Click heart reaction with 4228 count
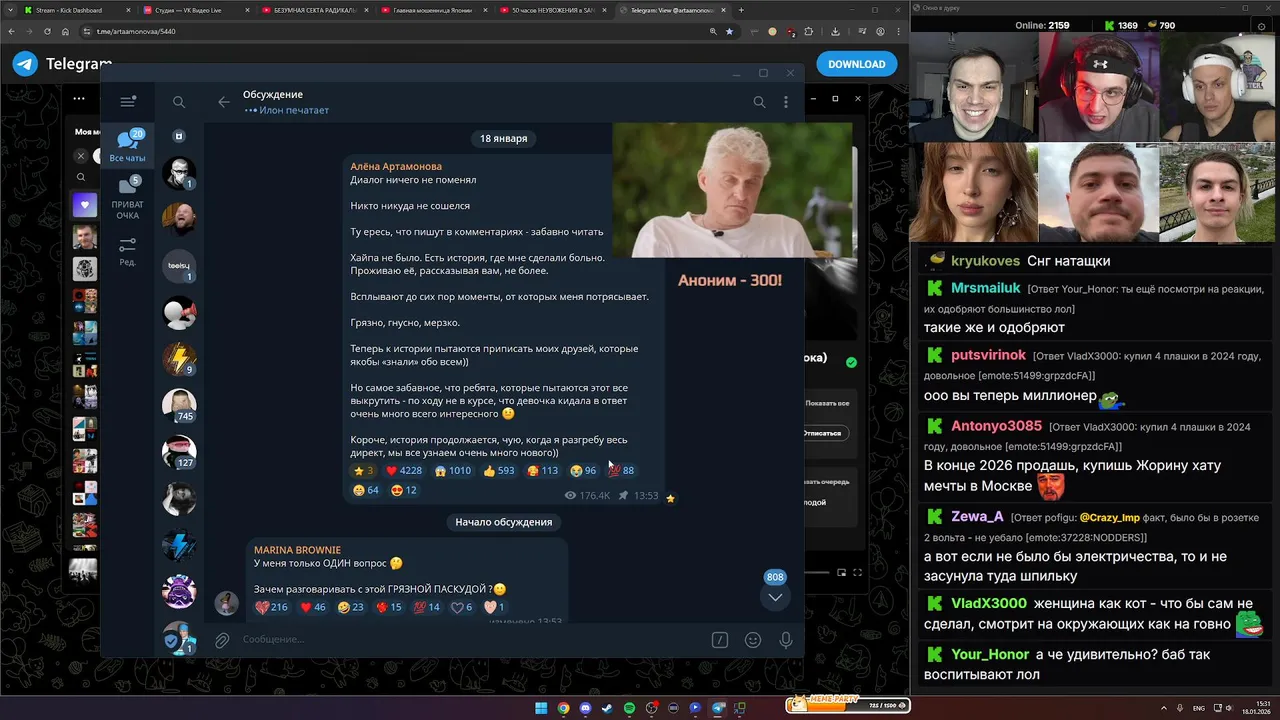The image size is (1280, 720). [404, 470]
